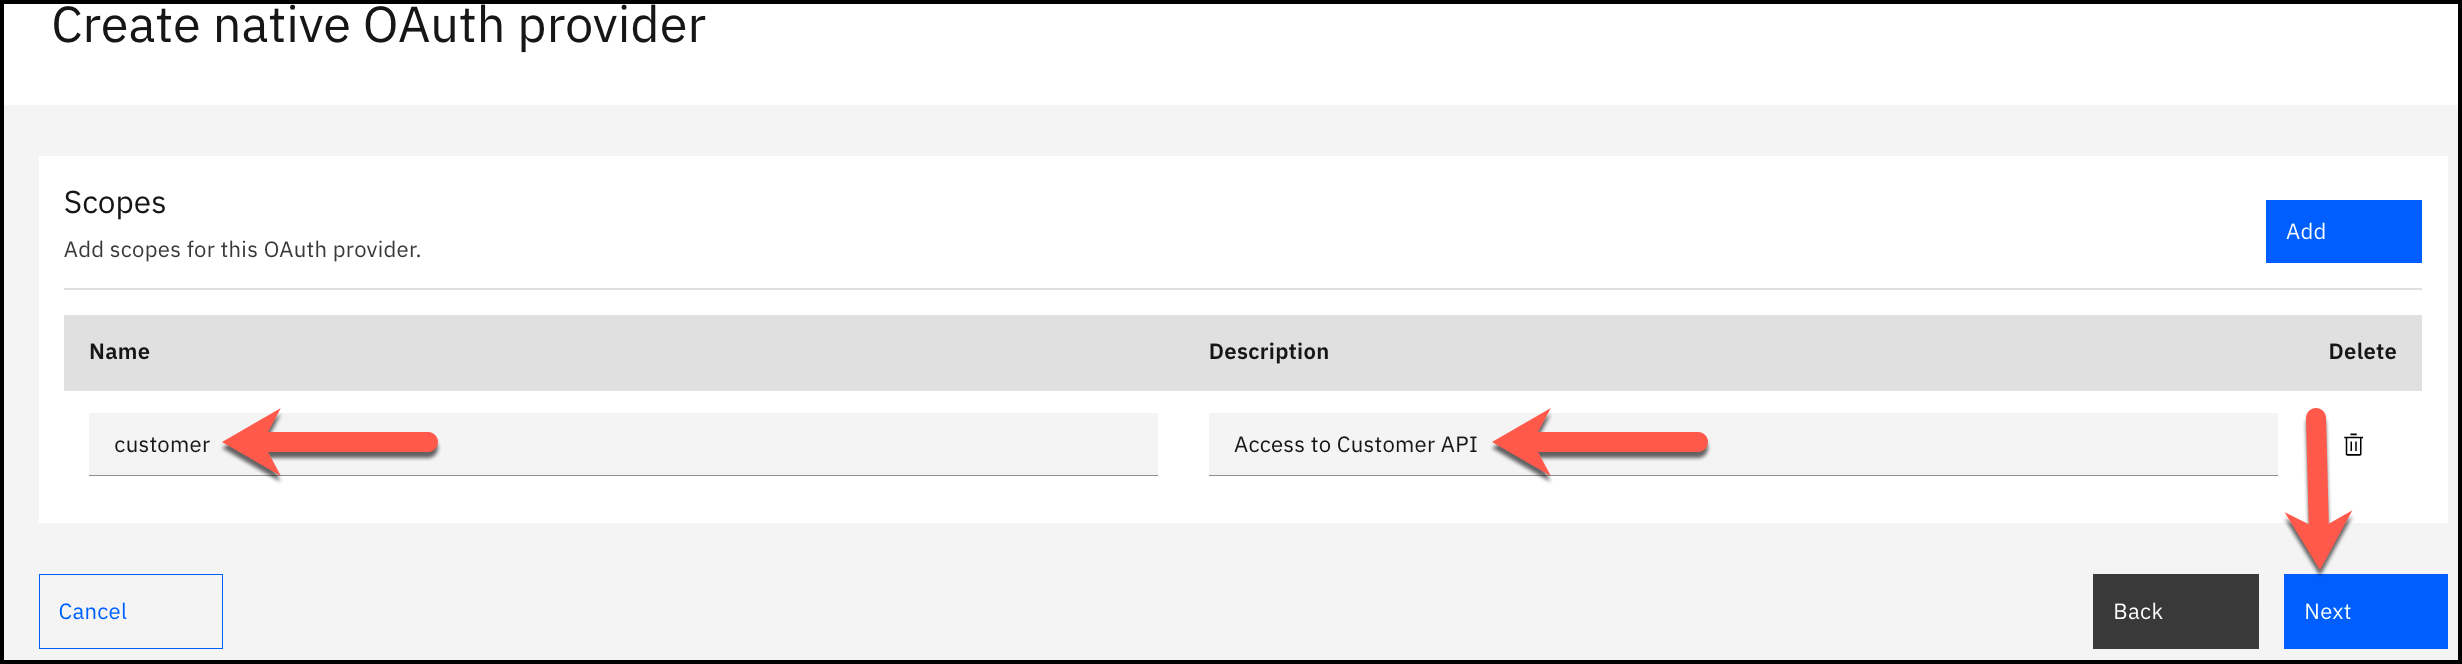
Task: Click the 'Add scopes for this OAuth provider' text
Action: pos(242,250)
